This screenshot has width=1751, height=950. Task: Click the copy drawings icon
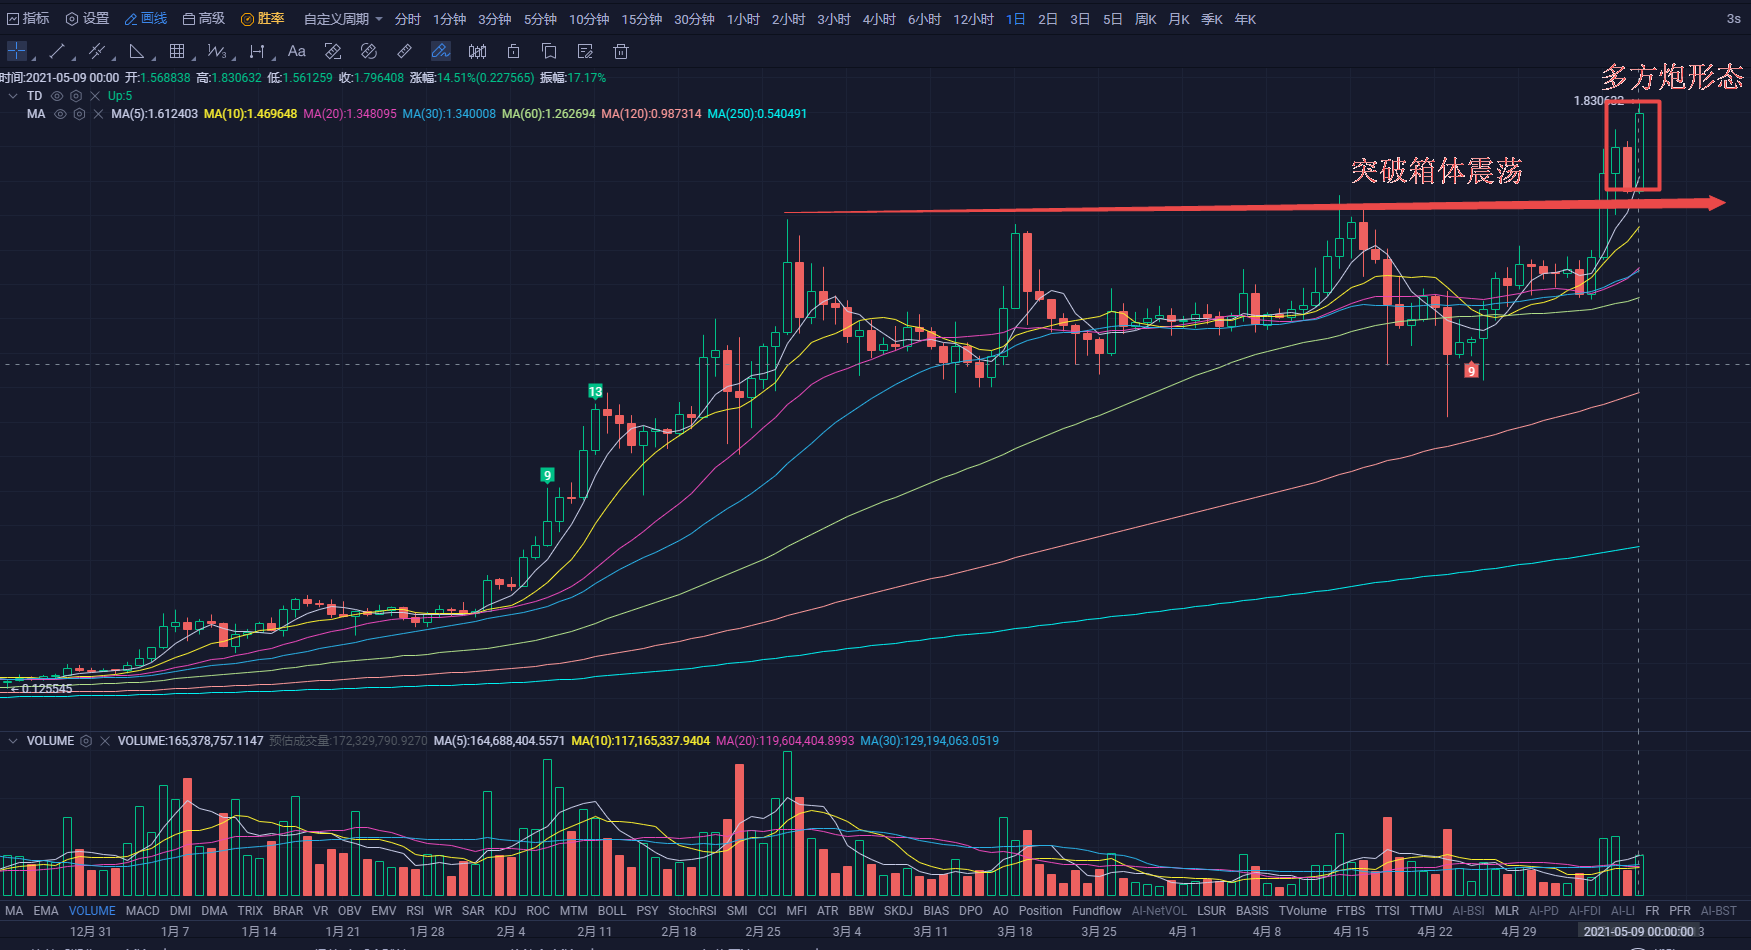549,51
